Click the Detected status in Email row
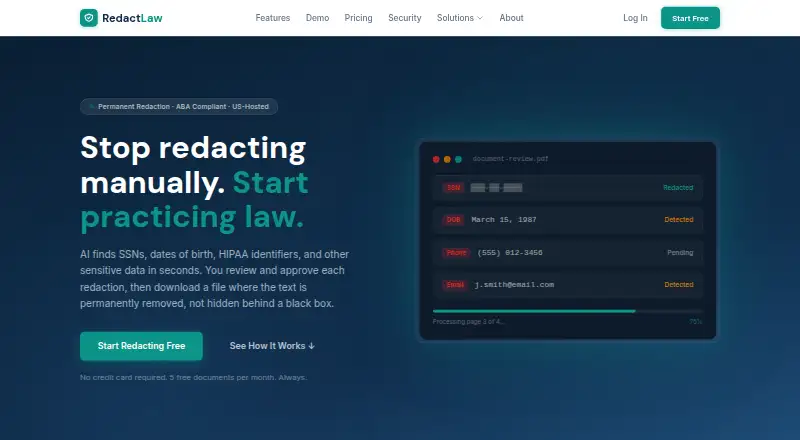 click(679, 285)
